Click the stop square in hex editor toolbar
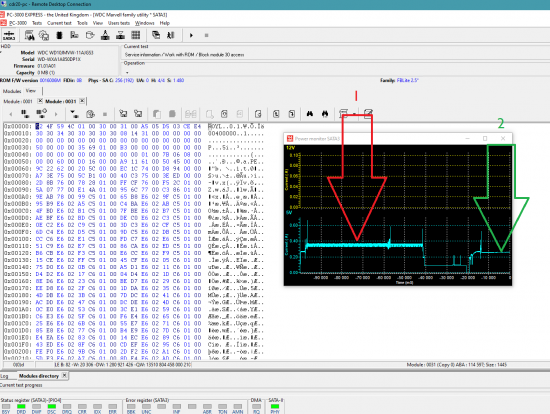This screenshot has height=414, width=550. point(105,114)
